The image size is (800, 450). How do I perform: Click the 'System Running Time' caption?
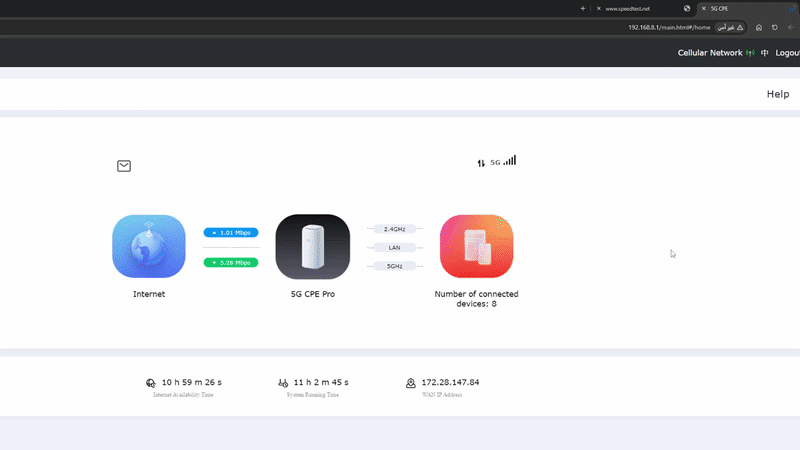click(x=313, y=395)
